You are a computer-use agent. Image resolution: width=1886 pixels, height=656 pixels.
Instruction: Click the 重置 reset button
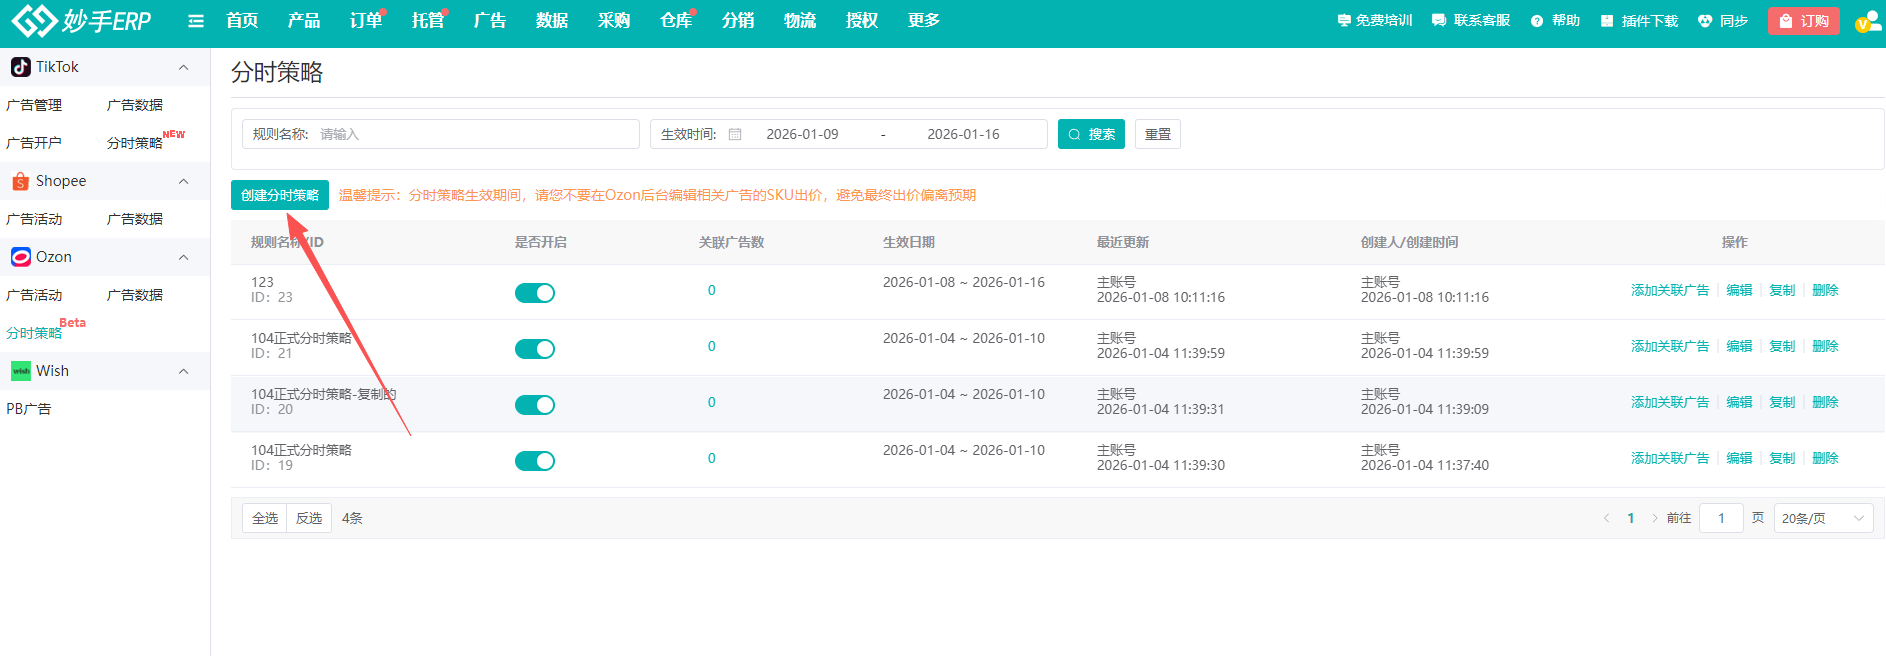point(1157,134)
